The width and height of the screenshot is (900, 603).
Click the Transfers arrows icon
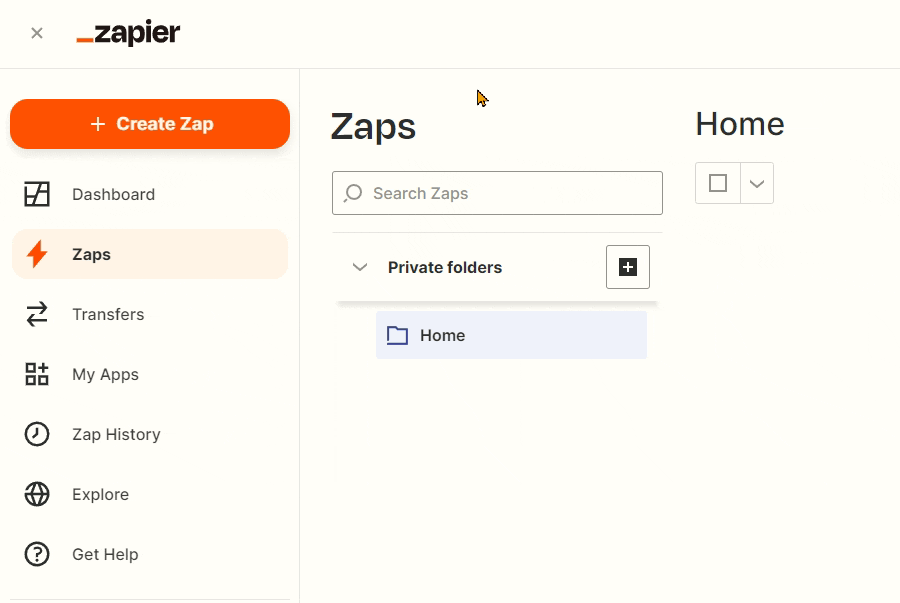[37, 314]
